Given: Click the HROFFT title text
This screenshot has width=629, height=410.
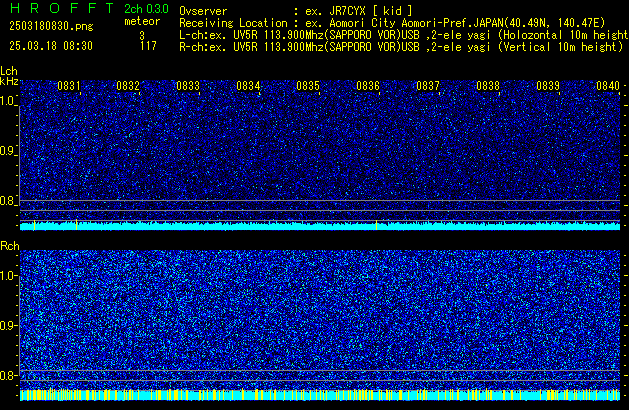Looking at the screenshot, I should tap(62, 8).
